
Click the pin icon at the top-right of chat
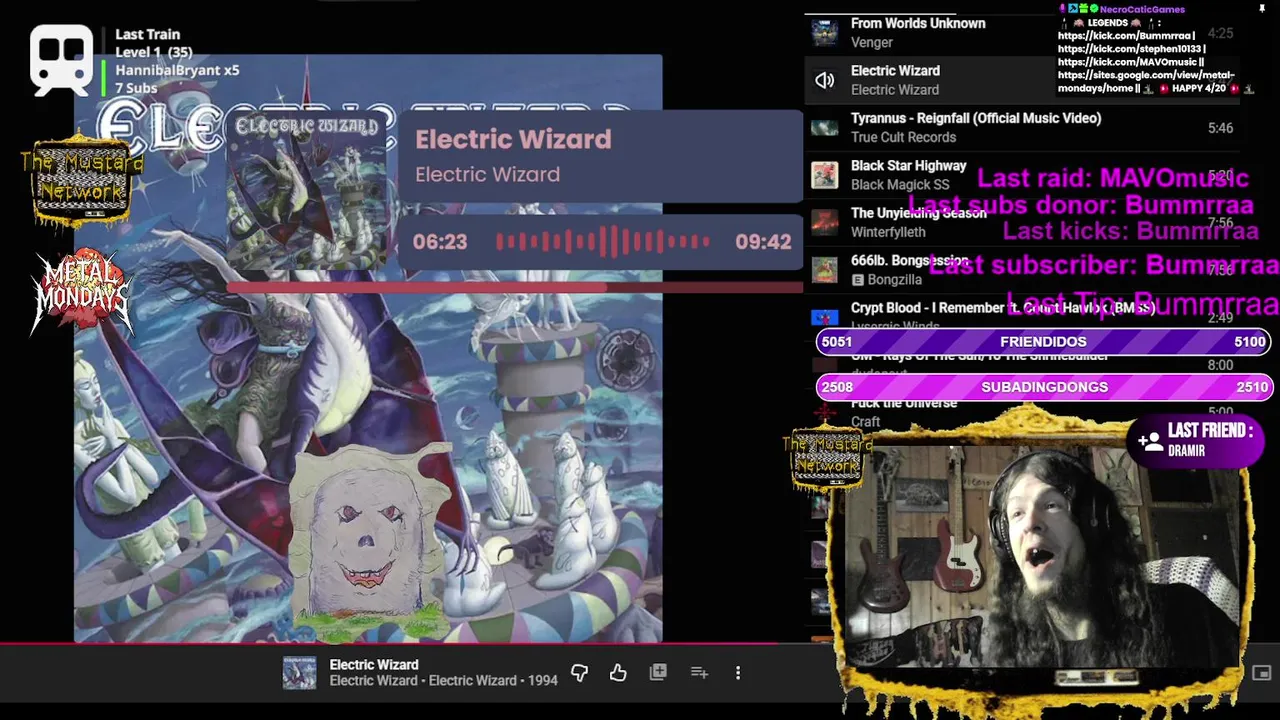click(x=1262, y=9)
